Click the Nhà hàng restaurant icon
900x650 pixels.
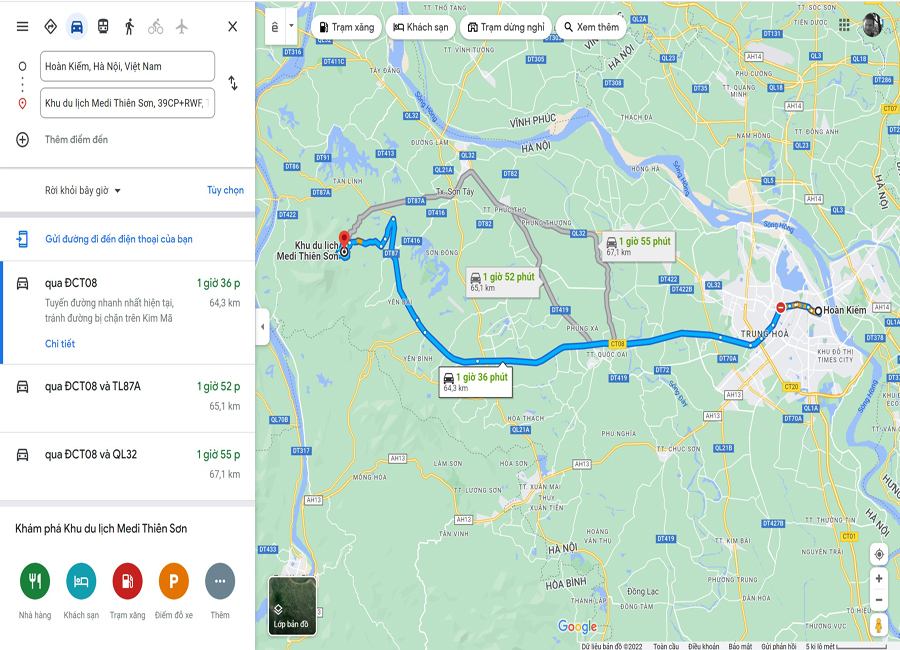coord(34,581)
